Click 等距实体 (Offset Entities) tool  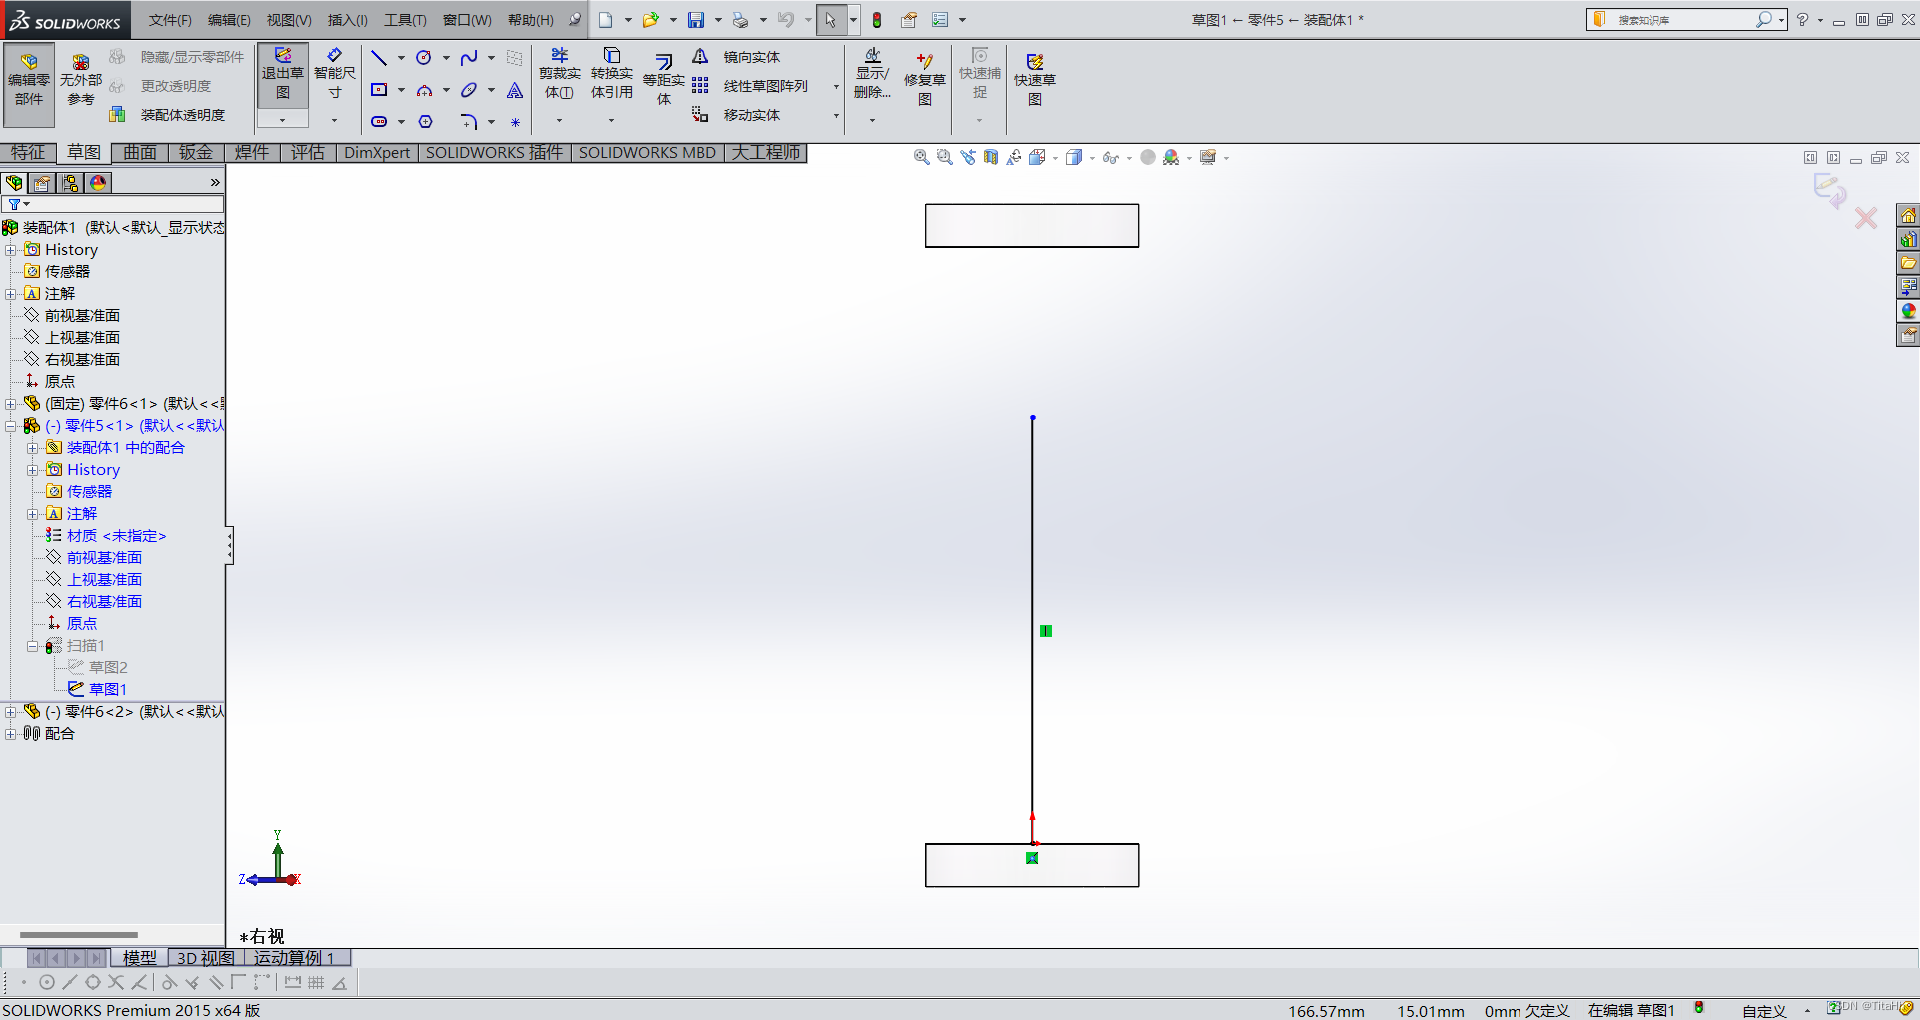[663, 80]
